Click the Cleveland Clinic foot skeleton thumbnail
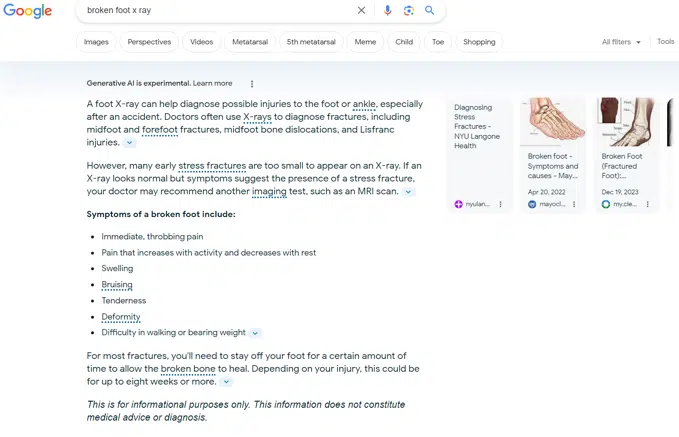679x437 pixels. 627,122
